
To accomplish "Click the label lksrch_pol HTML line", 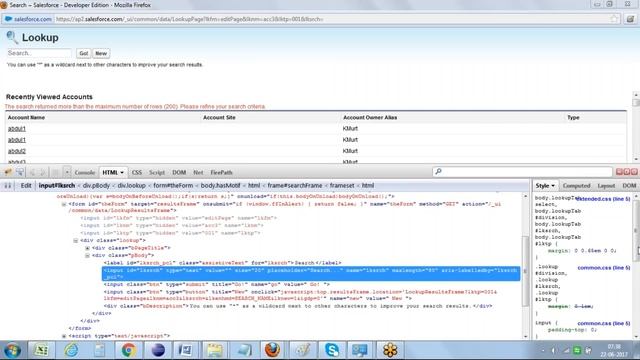I will point(222,263).
